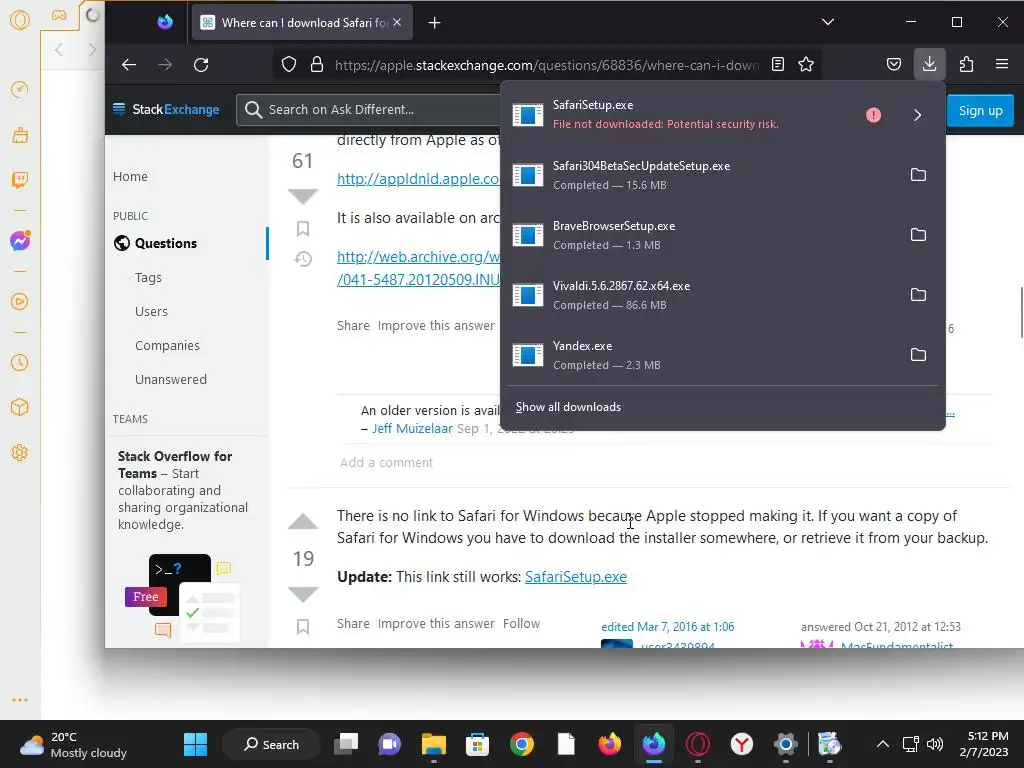Close the 'Where can I download Safari' tab

397,22
